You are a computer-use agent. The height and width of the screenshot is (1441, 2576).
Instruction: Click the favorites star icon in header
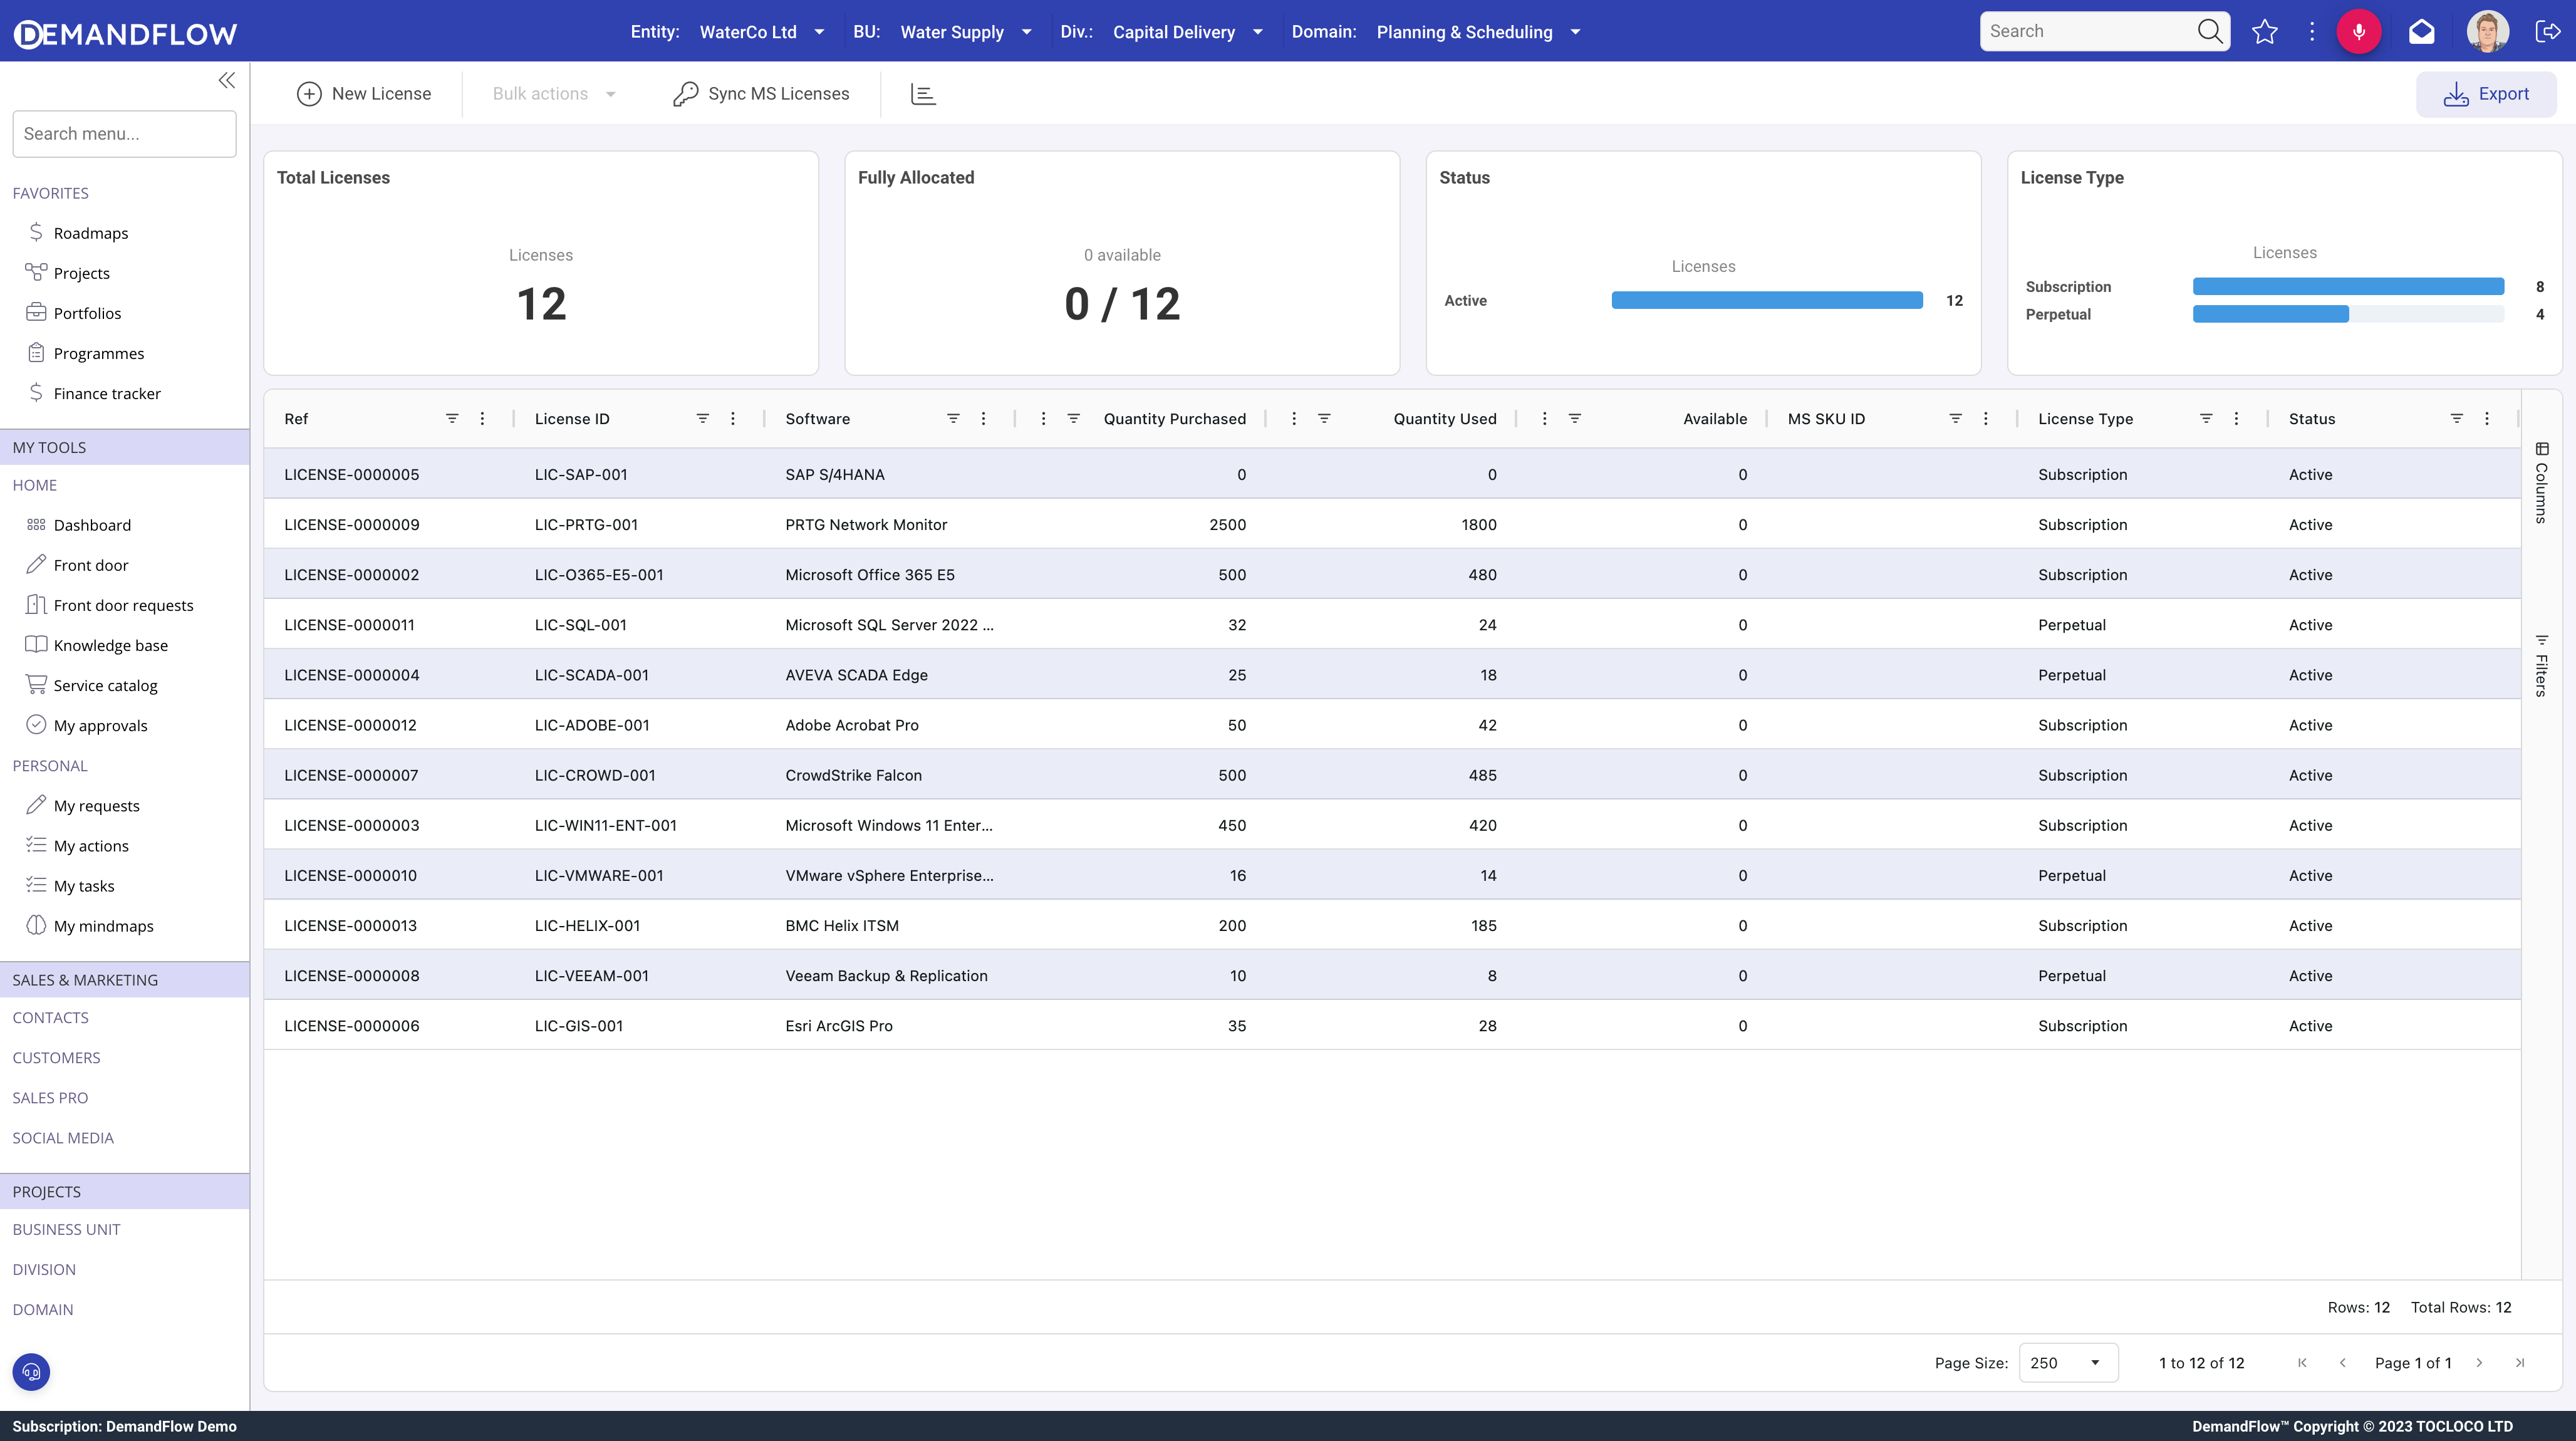[x=2264, y=32]
